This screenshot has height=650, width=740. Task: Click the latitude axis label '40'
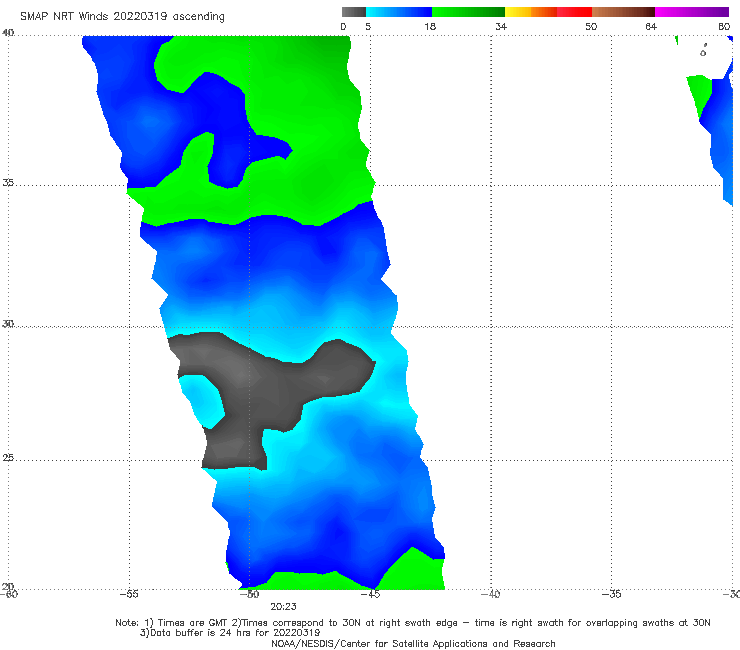[x=8, y=33]
